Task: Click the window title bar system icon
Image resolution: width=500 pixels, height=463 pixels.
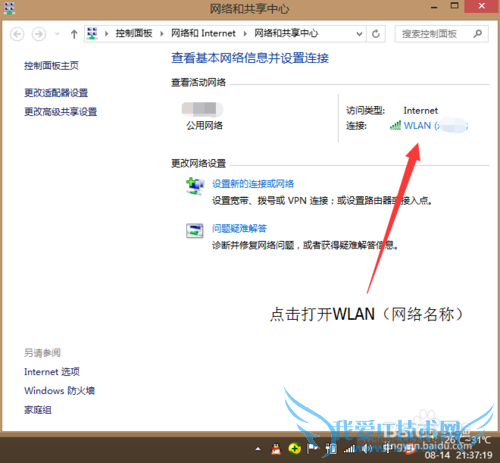Action: (x=9, y=8)
